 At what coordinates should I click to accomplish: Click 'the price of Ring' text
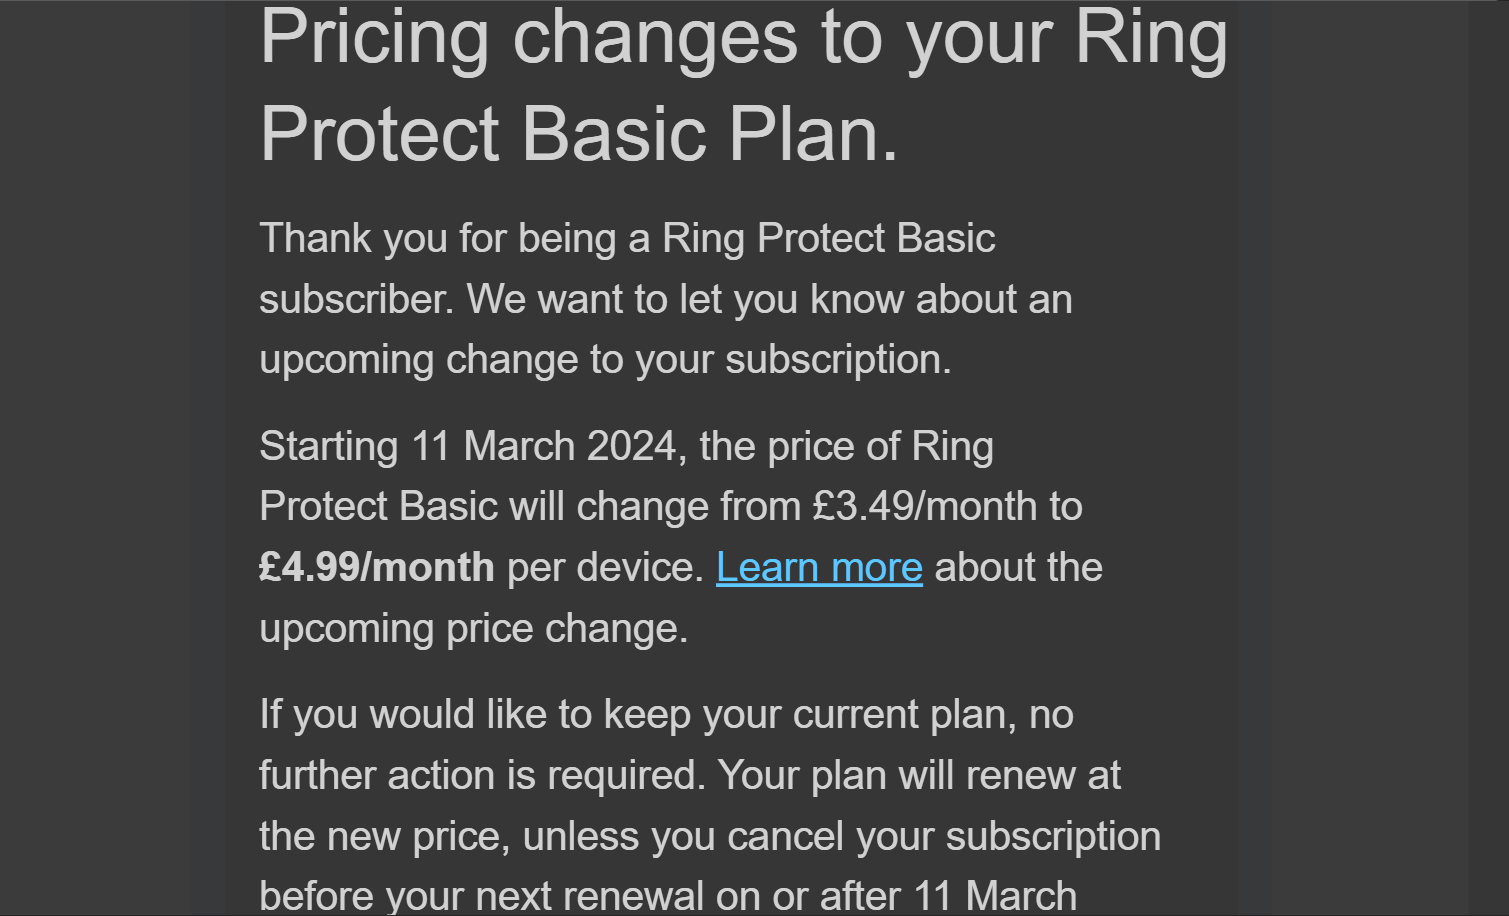(x=846, y=446)
